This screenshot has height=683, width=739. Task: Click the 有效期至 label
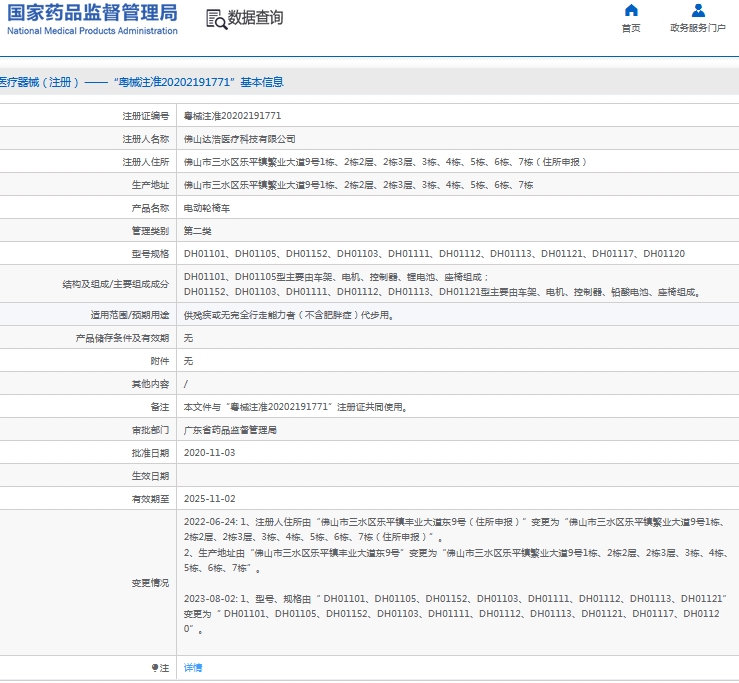click(150, 499)
